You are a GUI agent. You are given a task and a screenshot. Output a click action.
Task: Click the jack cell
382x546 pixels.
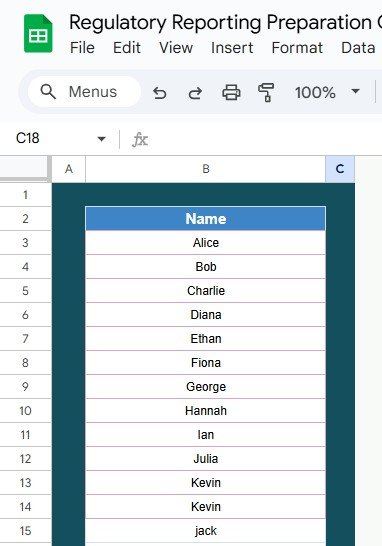pos(205,531)
